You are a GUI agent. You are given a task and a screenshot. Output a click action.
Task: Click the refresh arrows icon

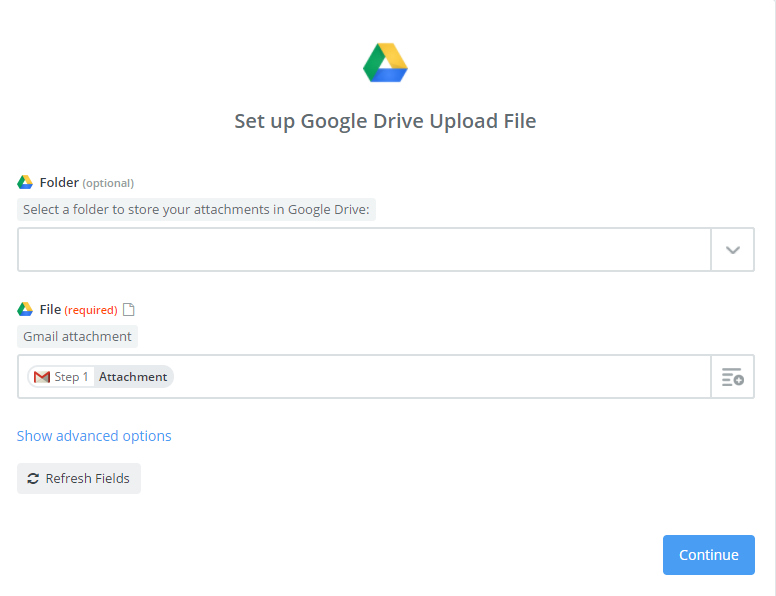33,479
